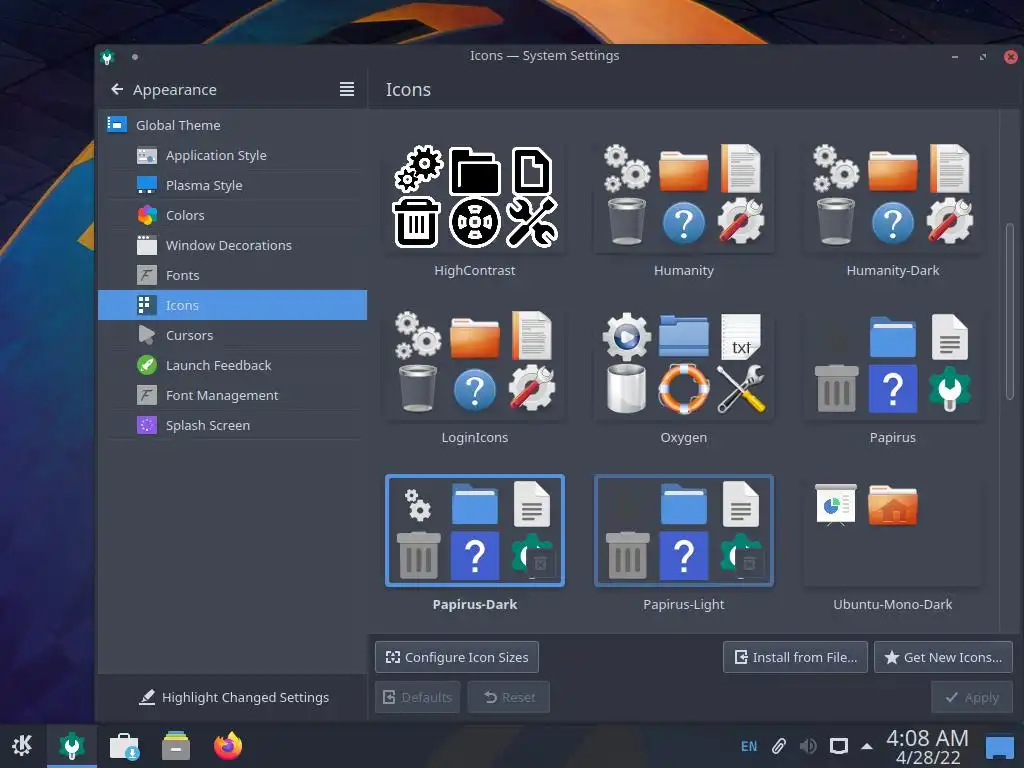Viewport: 1024px width, 768px height.
Task: Choose the Ubuntu-Mono-Dark icon theme
Action: (x=893, y=531)
